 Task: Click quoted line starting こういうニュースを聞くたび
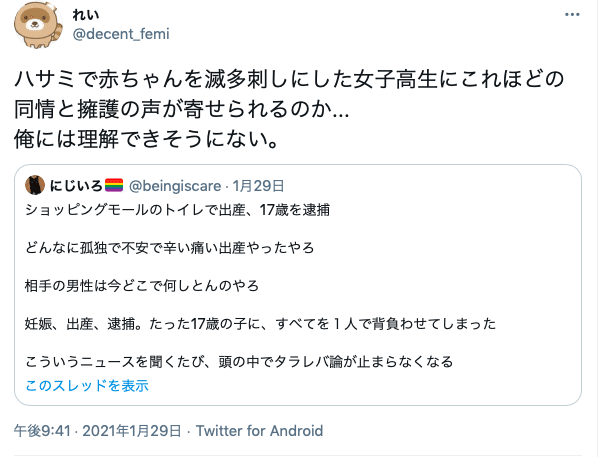click(239, 361)
